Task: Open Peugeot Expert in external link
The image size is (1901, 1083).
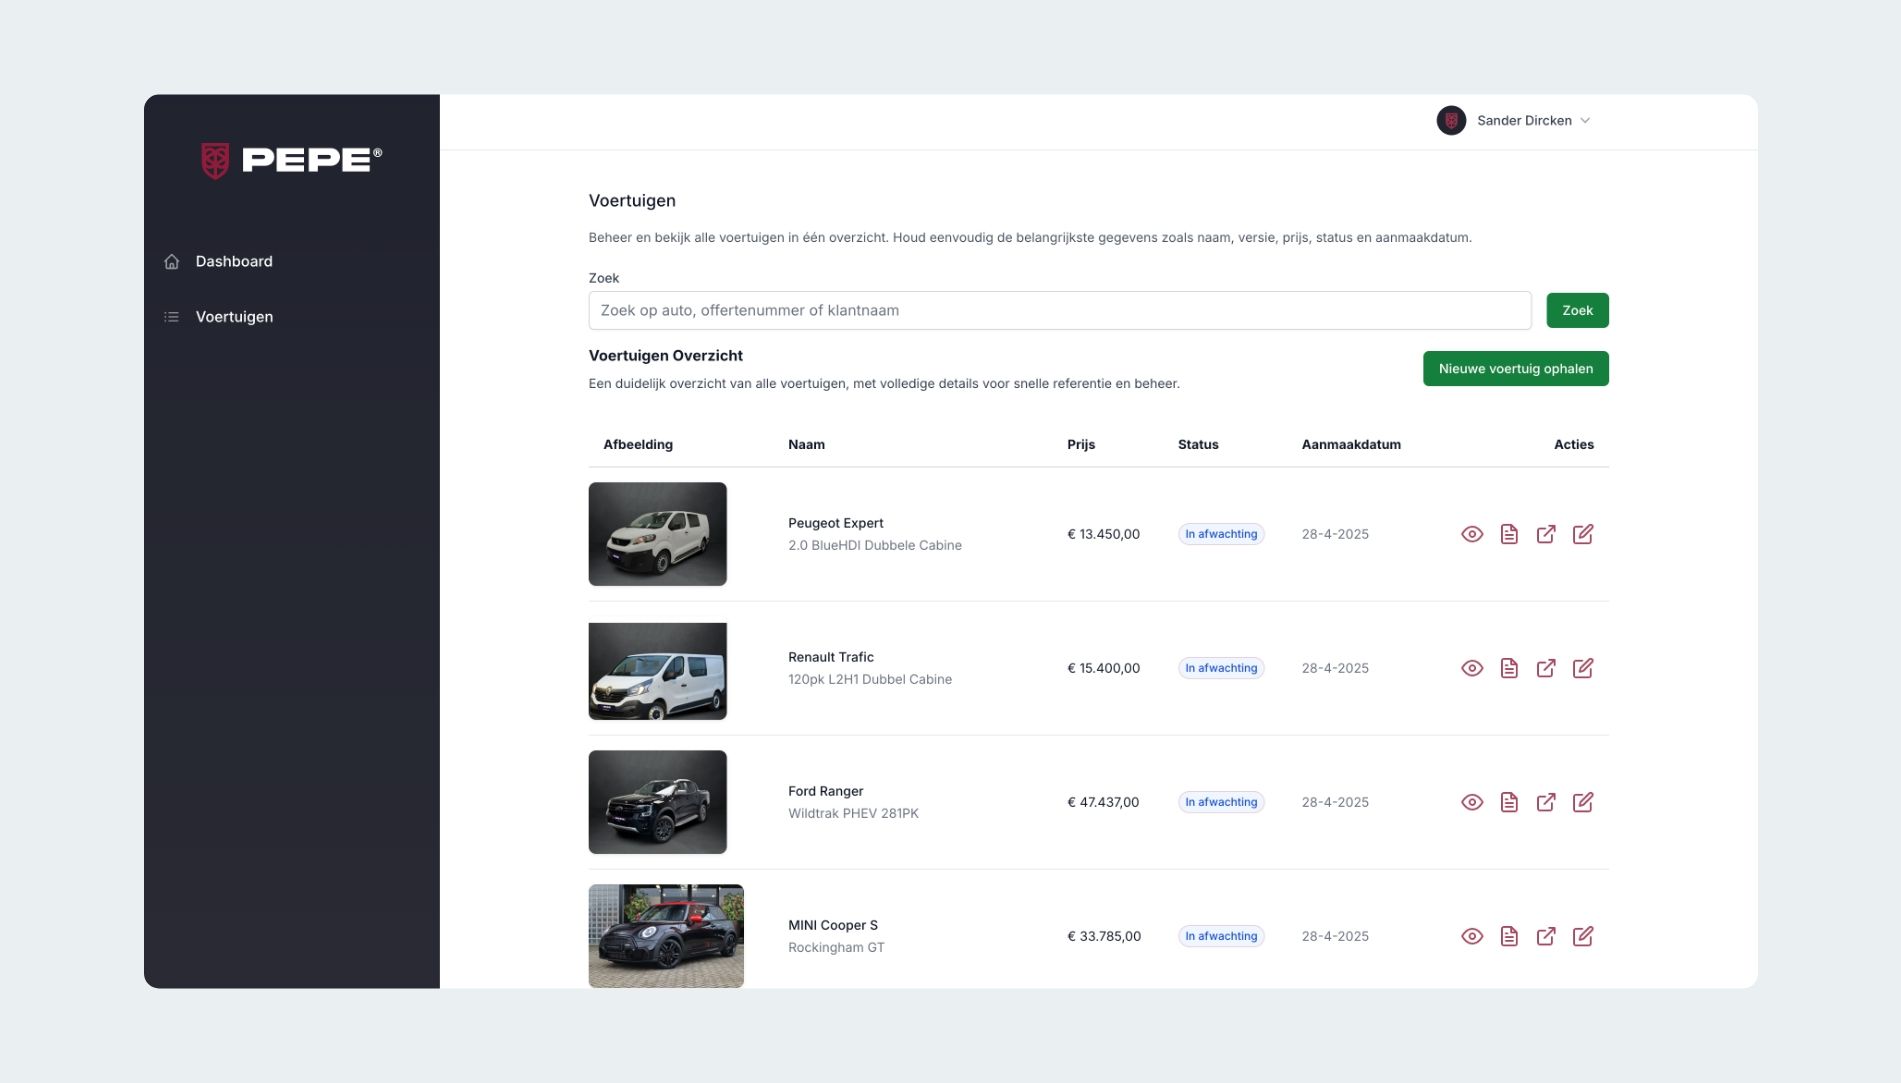Action: tap(1546, 534)
